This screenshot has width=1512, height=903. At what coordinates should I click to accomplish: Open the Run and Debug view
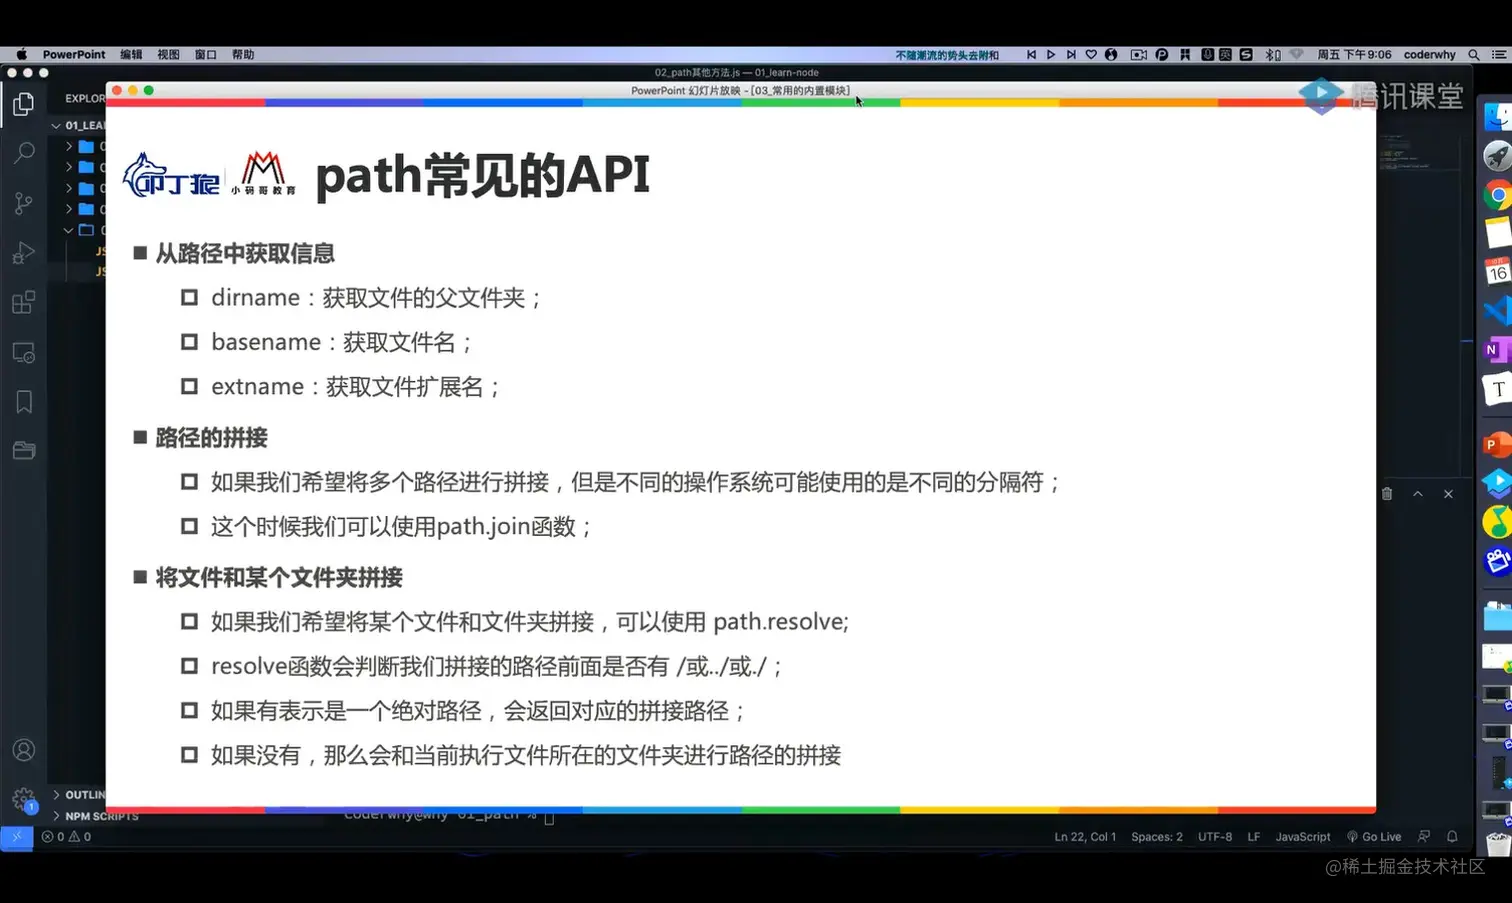coord(24,253)
